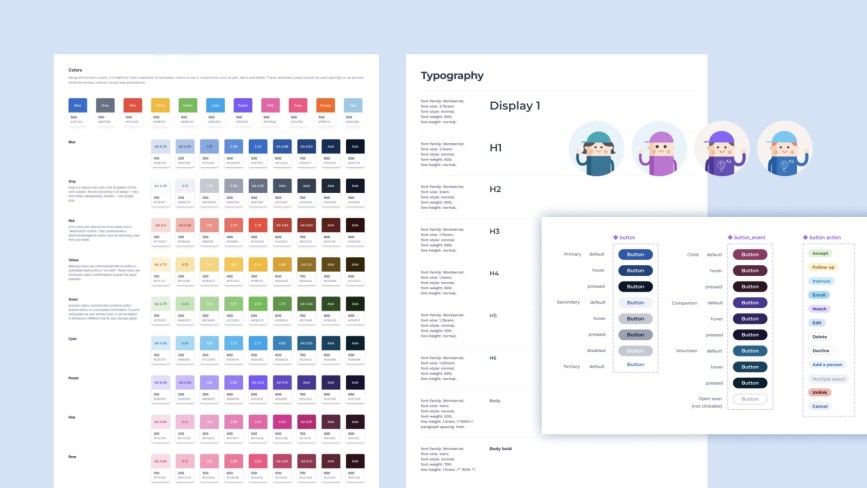Pick the Blue row 100 shade swatch
Screen dimensions: 867x488
coord(160,146)
